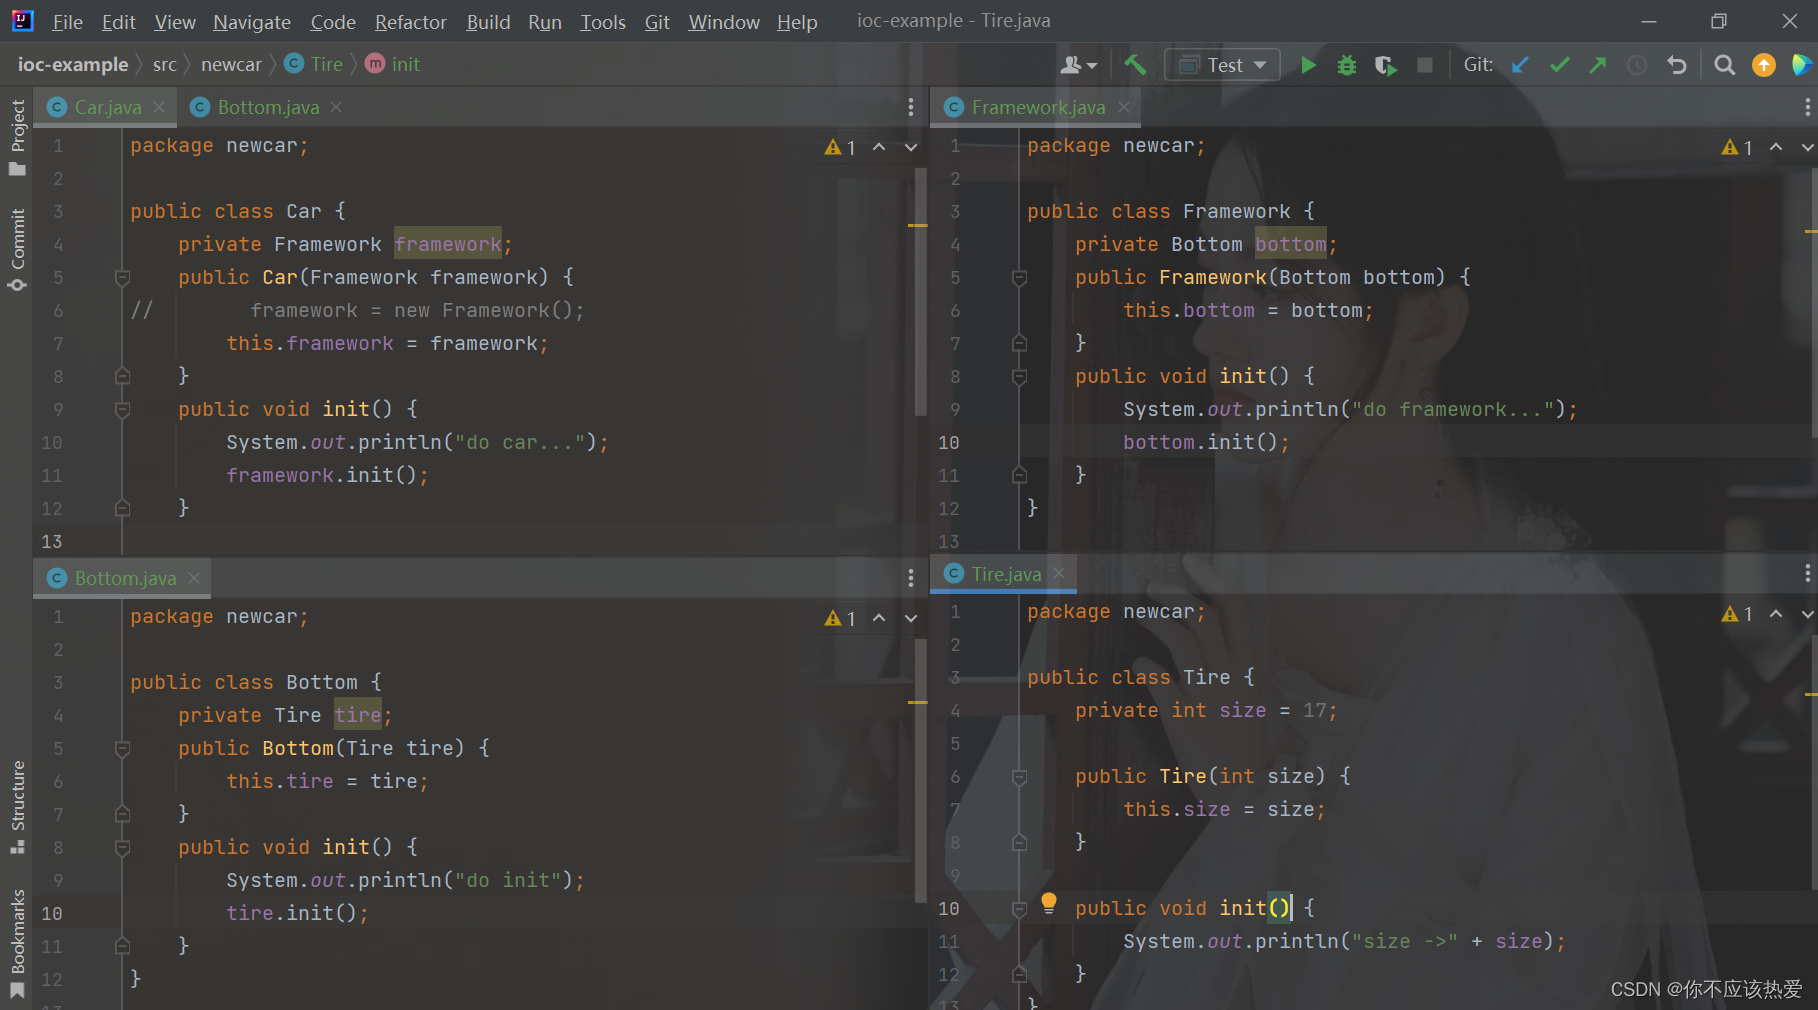
Task: Open the Commit tool window
Action: tap(17, 250)
